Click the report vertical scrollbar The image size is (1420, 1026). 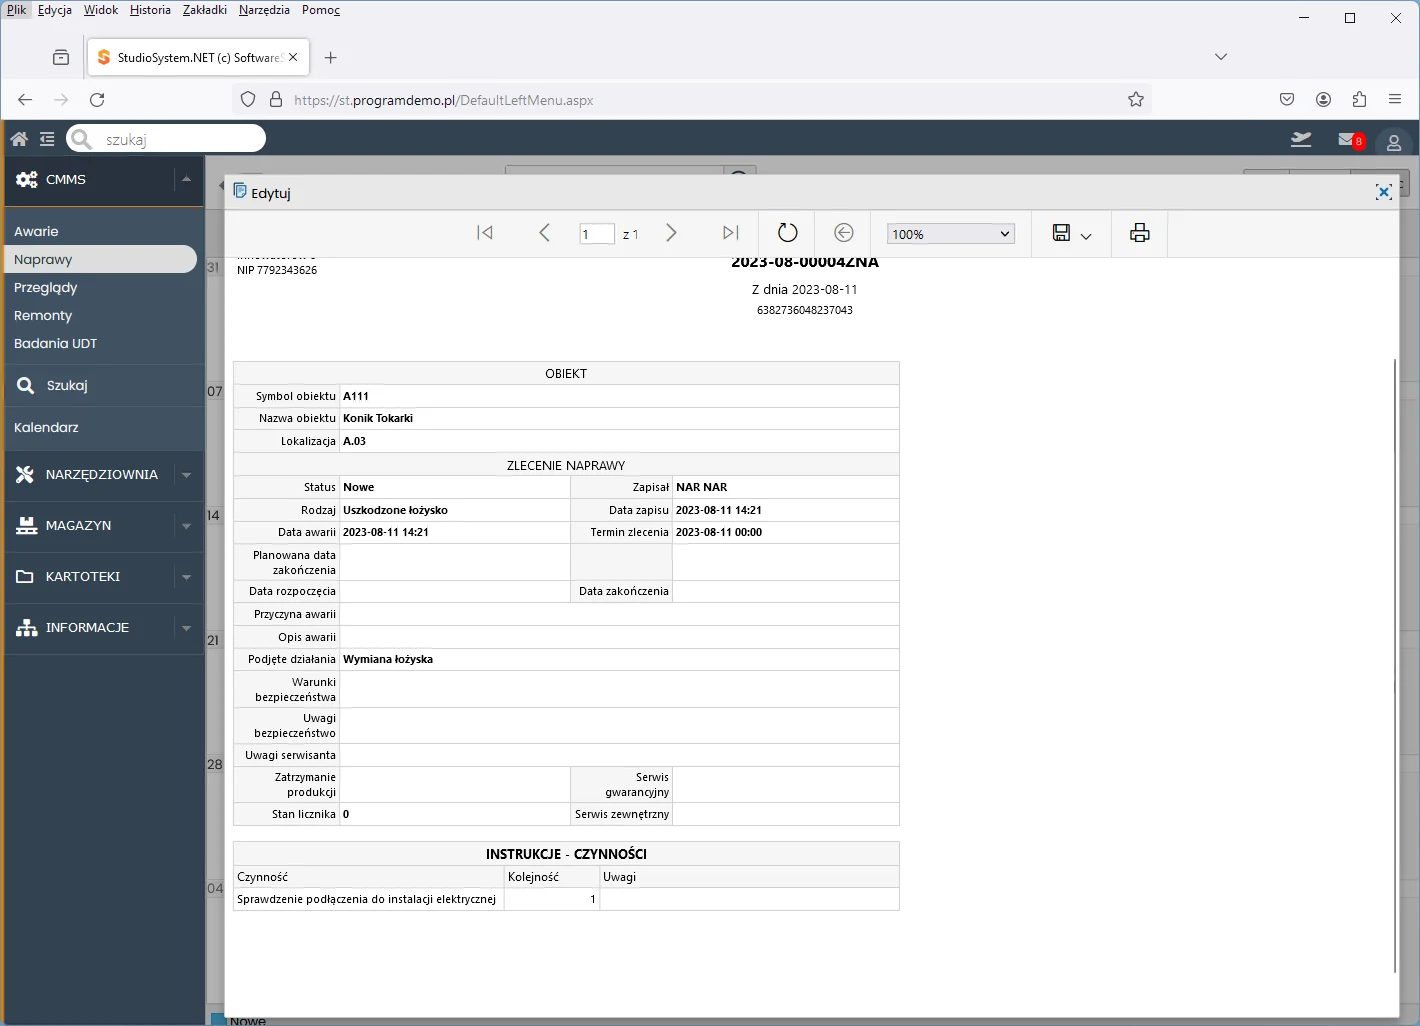point(1395,664)
